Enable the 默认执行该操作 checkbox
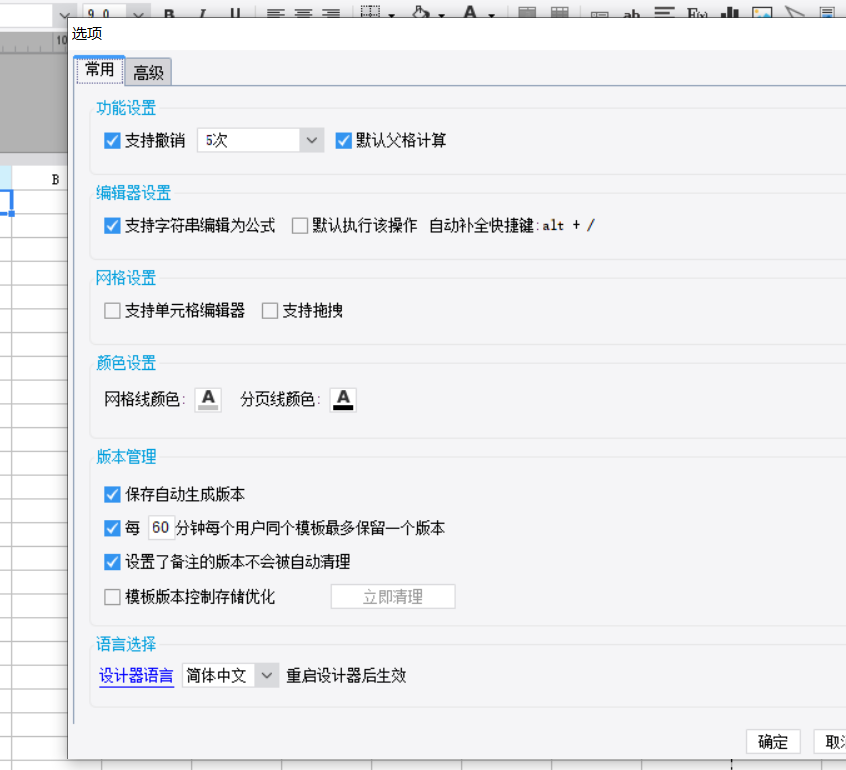 [299, 226]
